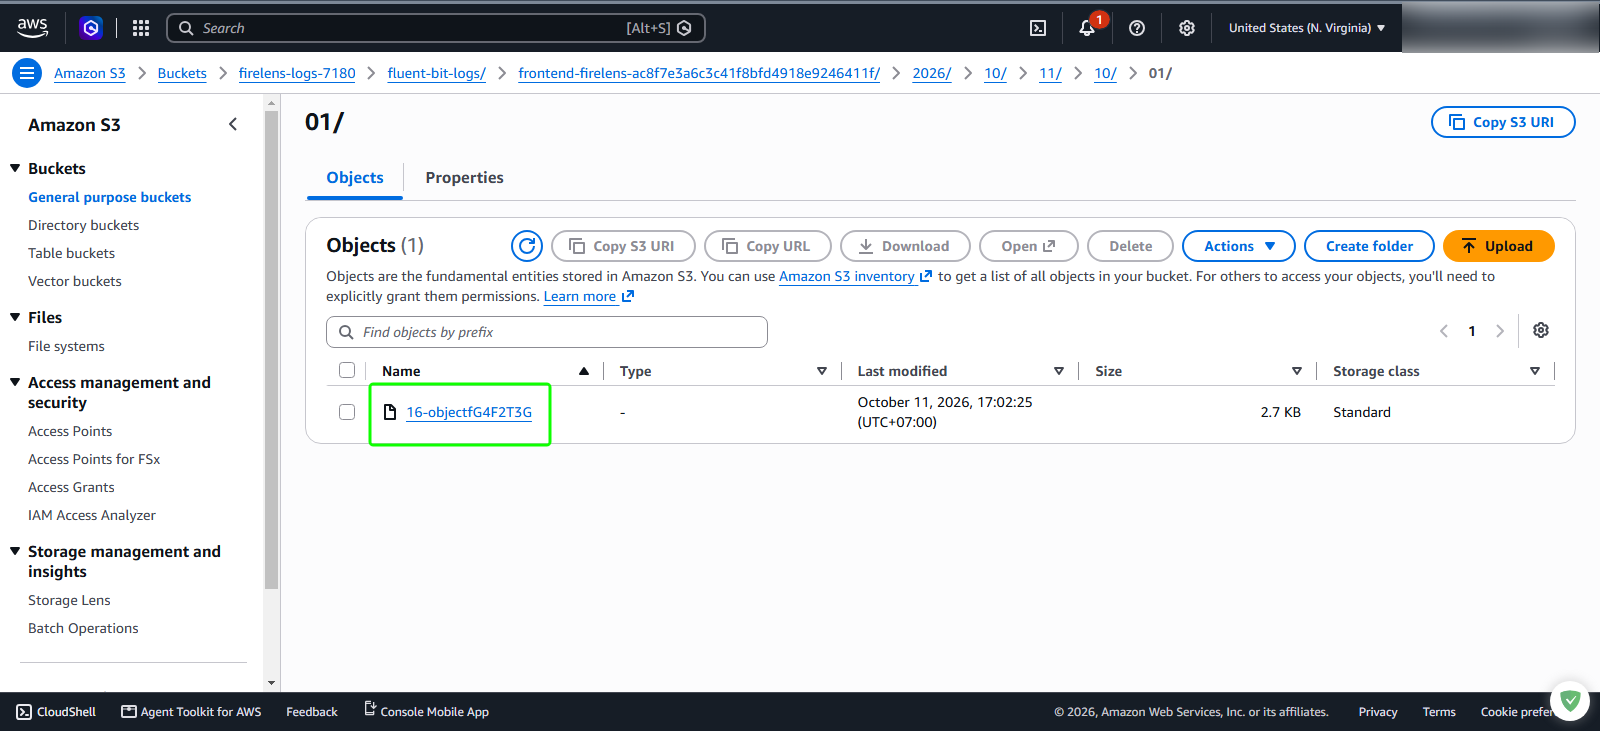1600x731 pixels.
Task: Open Directory buckets
Action: point(84,225)
